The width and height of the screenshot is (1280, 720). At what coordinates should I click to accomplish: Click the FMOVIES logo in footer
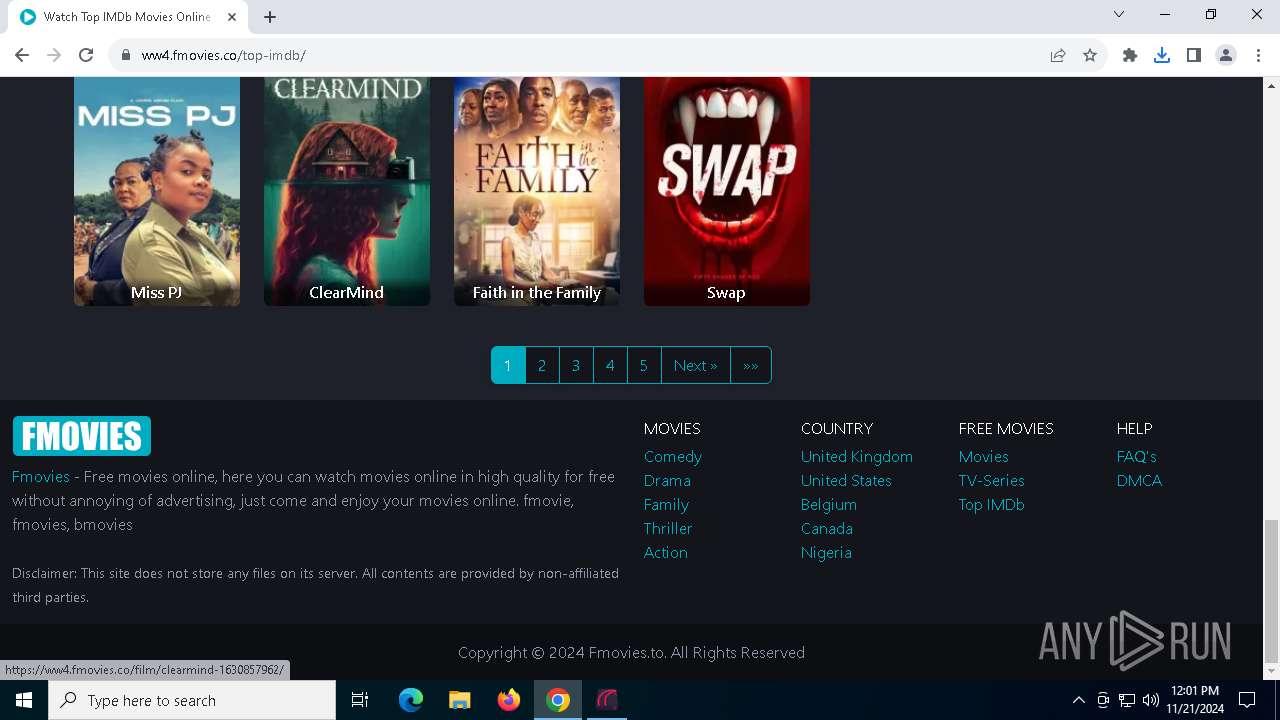tap(82, 436)
